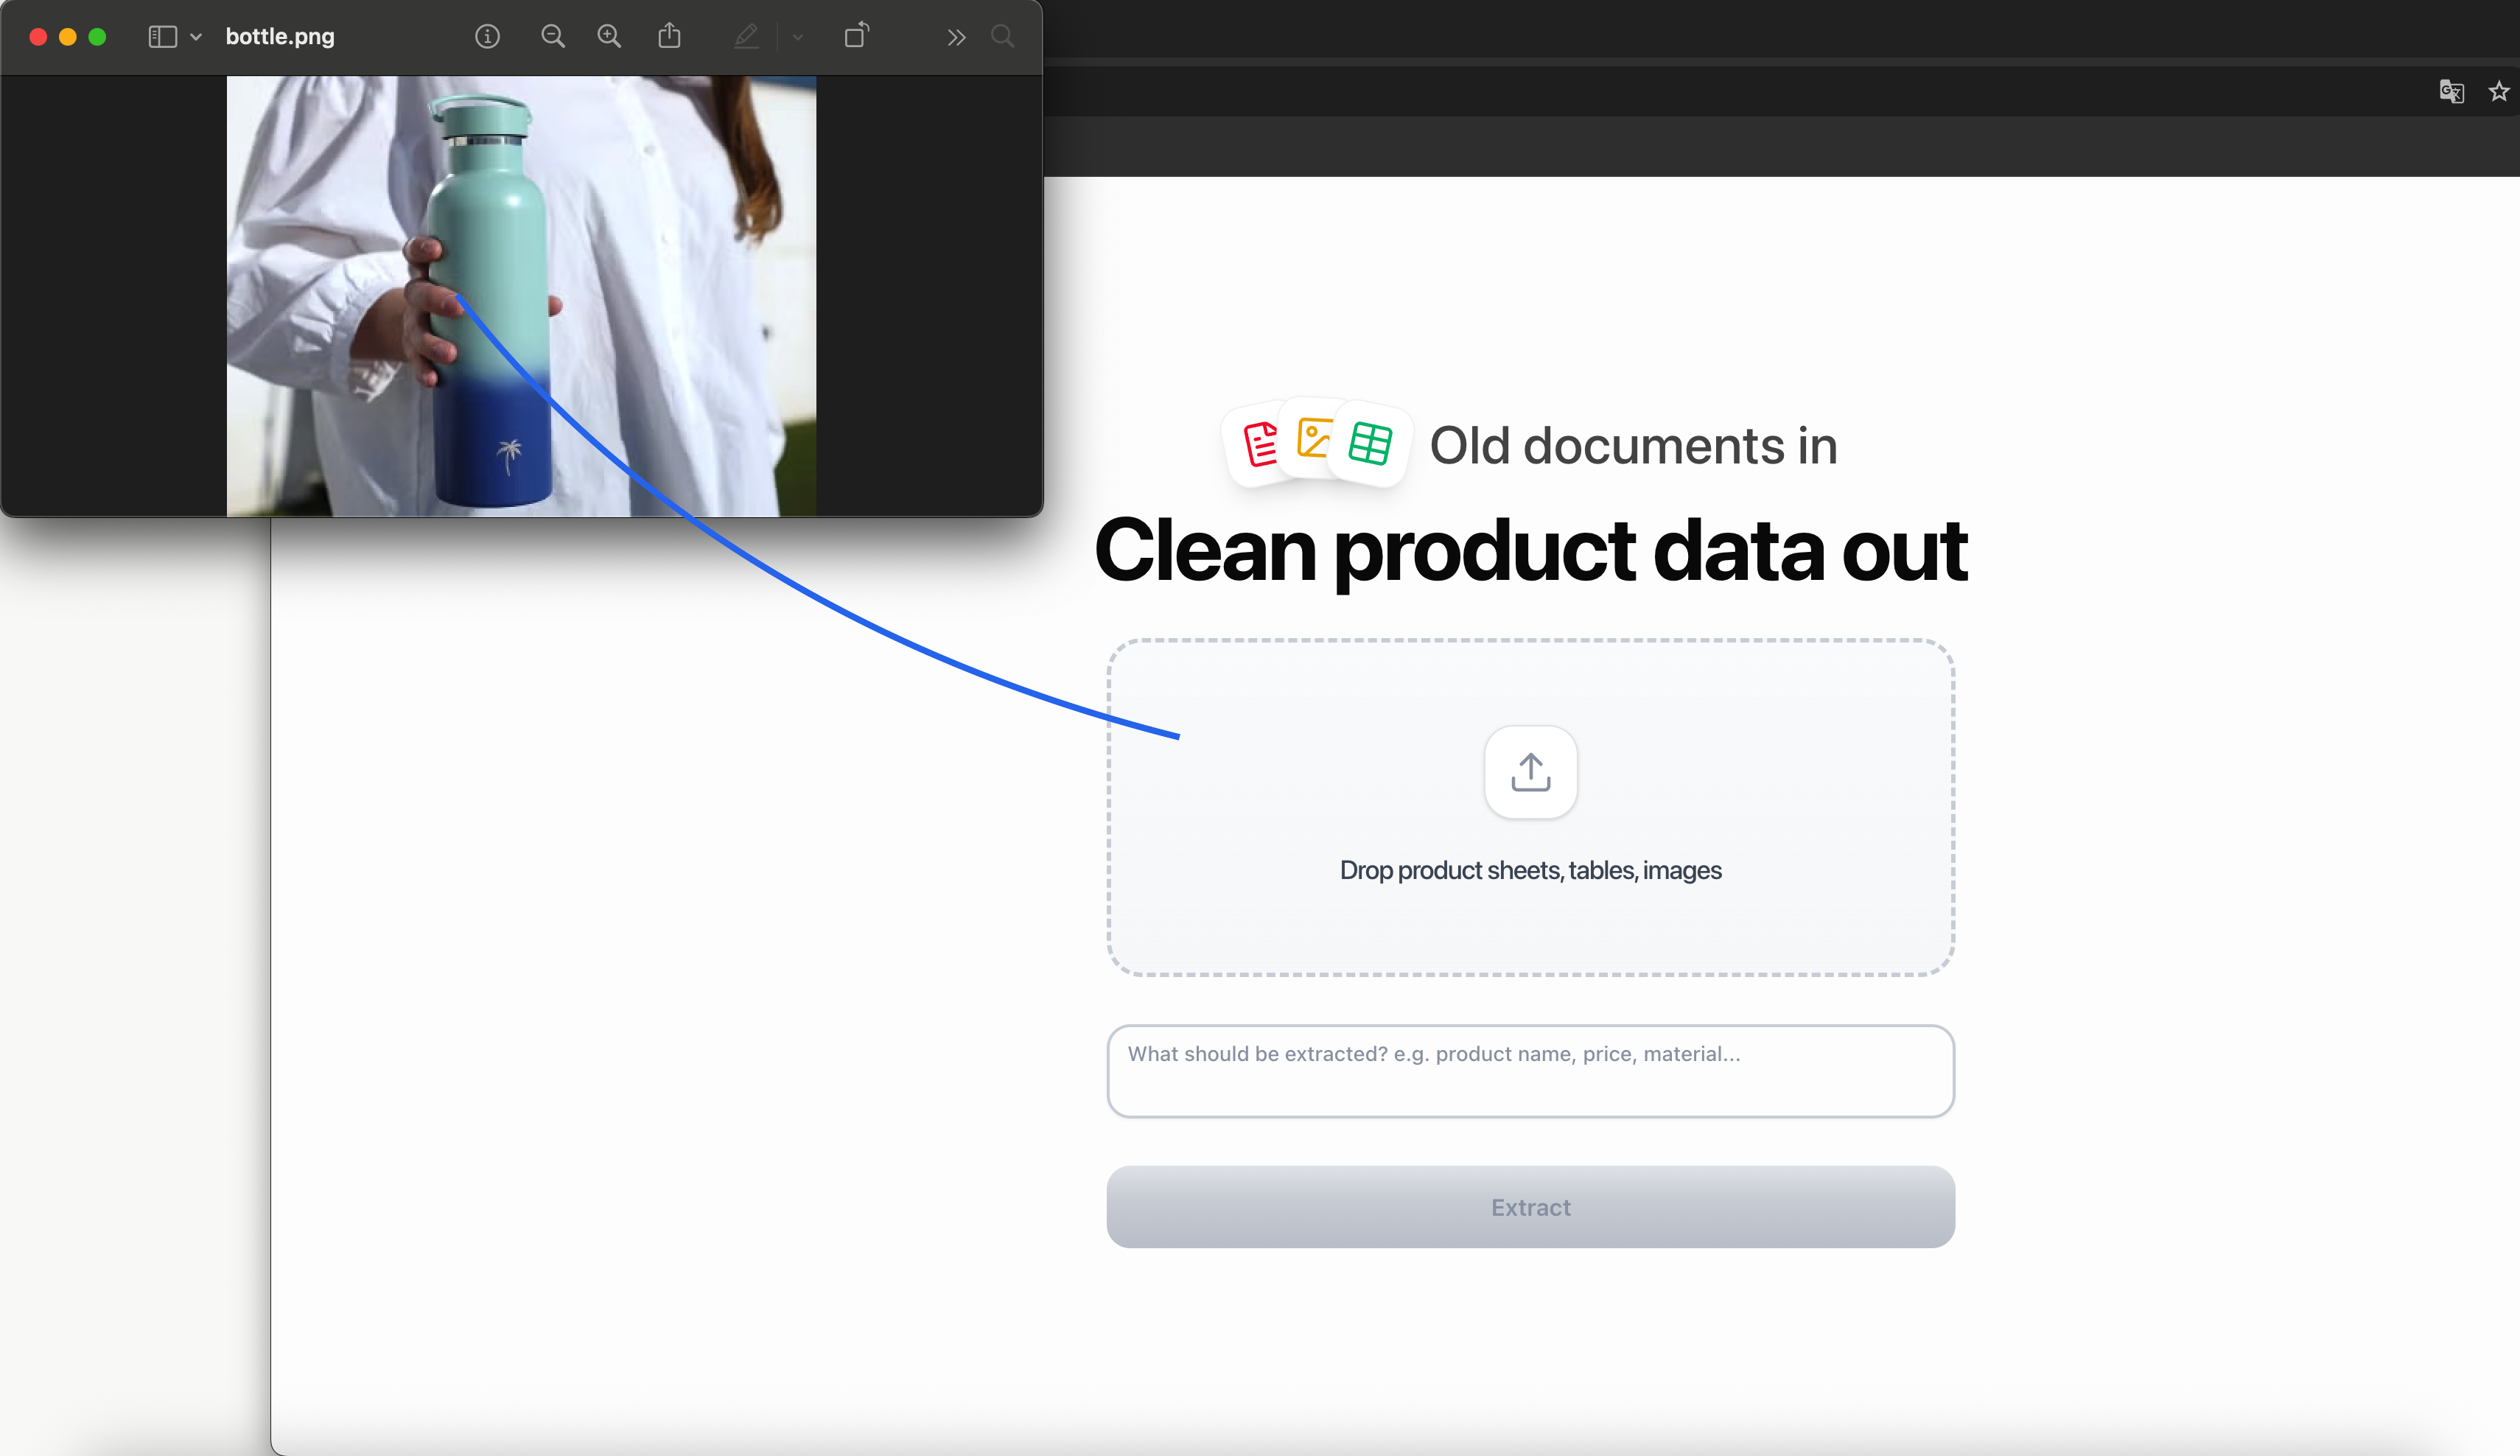Open the Share menu in Preview
The height and width of the screenshot is (1456, 2520).
(670, 36)
